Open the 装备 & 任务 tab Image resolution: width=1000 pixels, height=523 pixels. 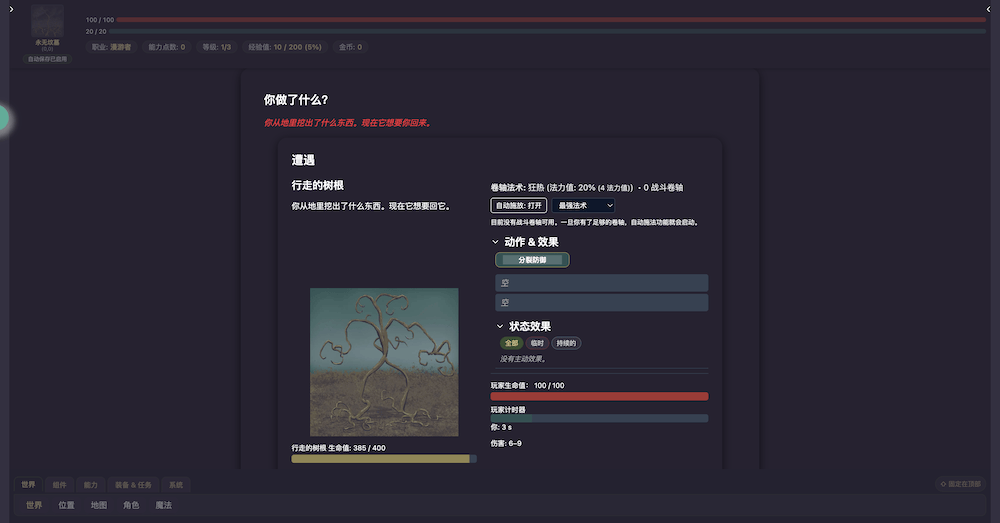(x=133, y=484)
